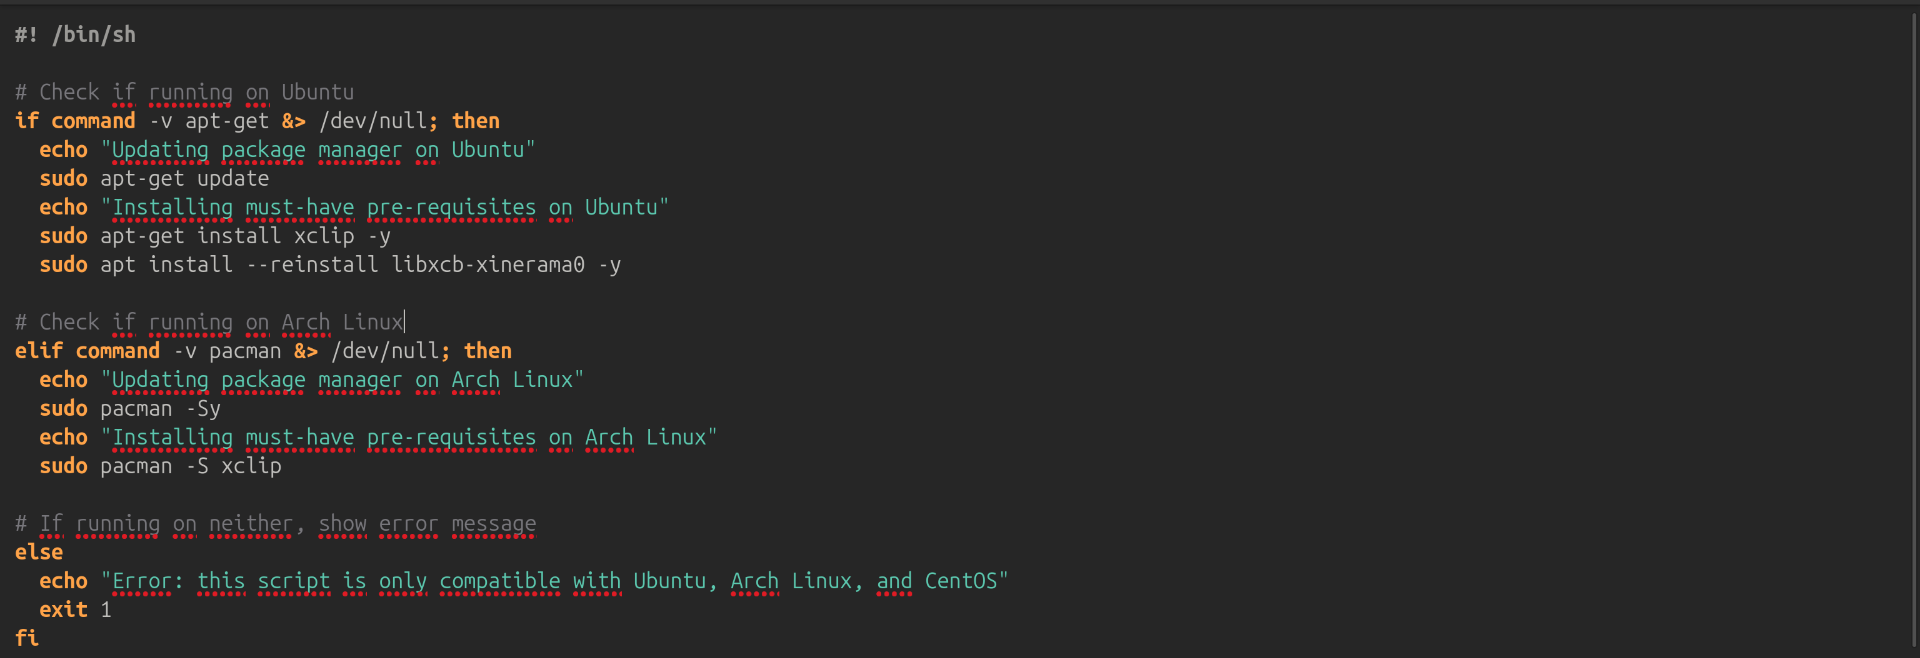Click the vertical scrollbar on the right edge
The width and height of the screenshot is (1920, 658).
point(1913,330)
